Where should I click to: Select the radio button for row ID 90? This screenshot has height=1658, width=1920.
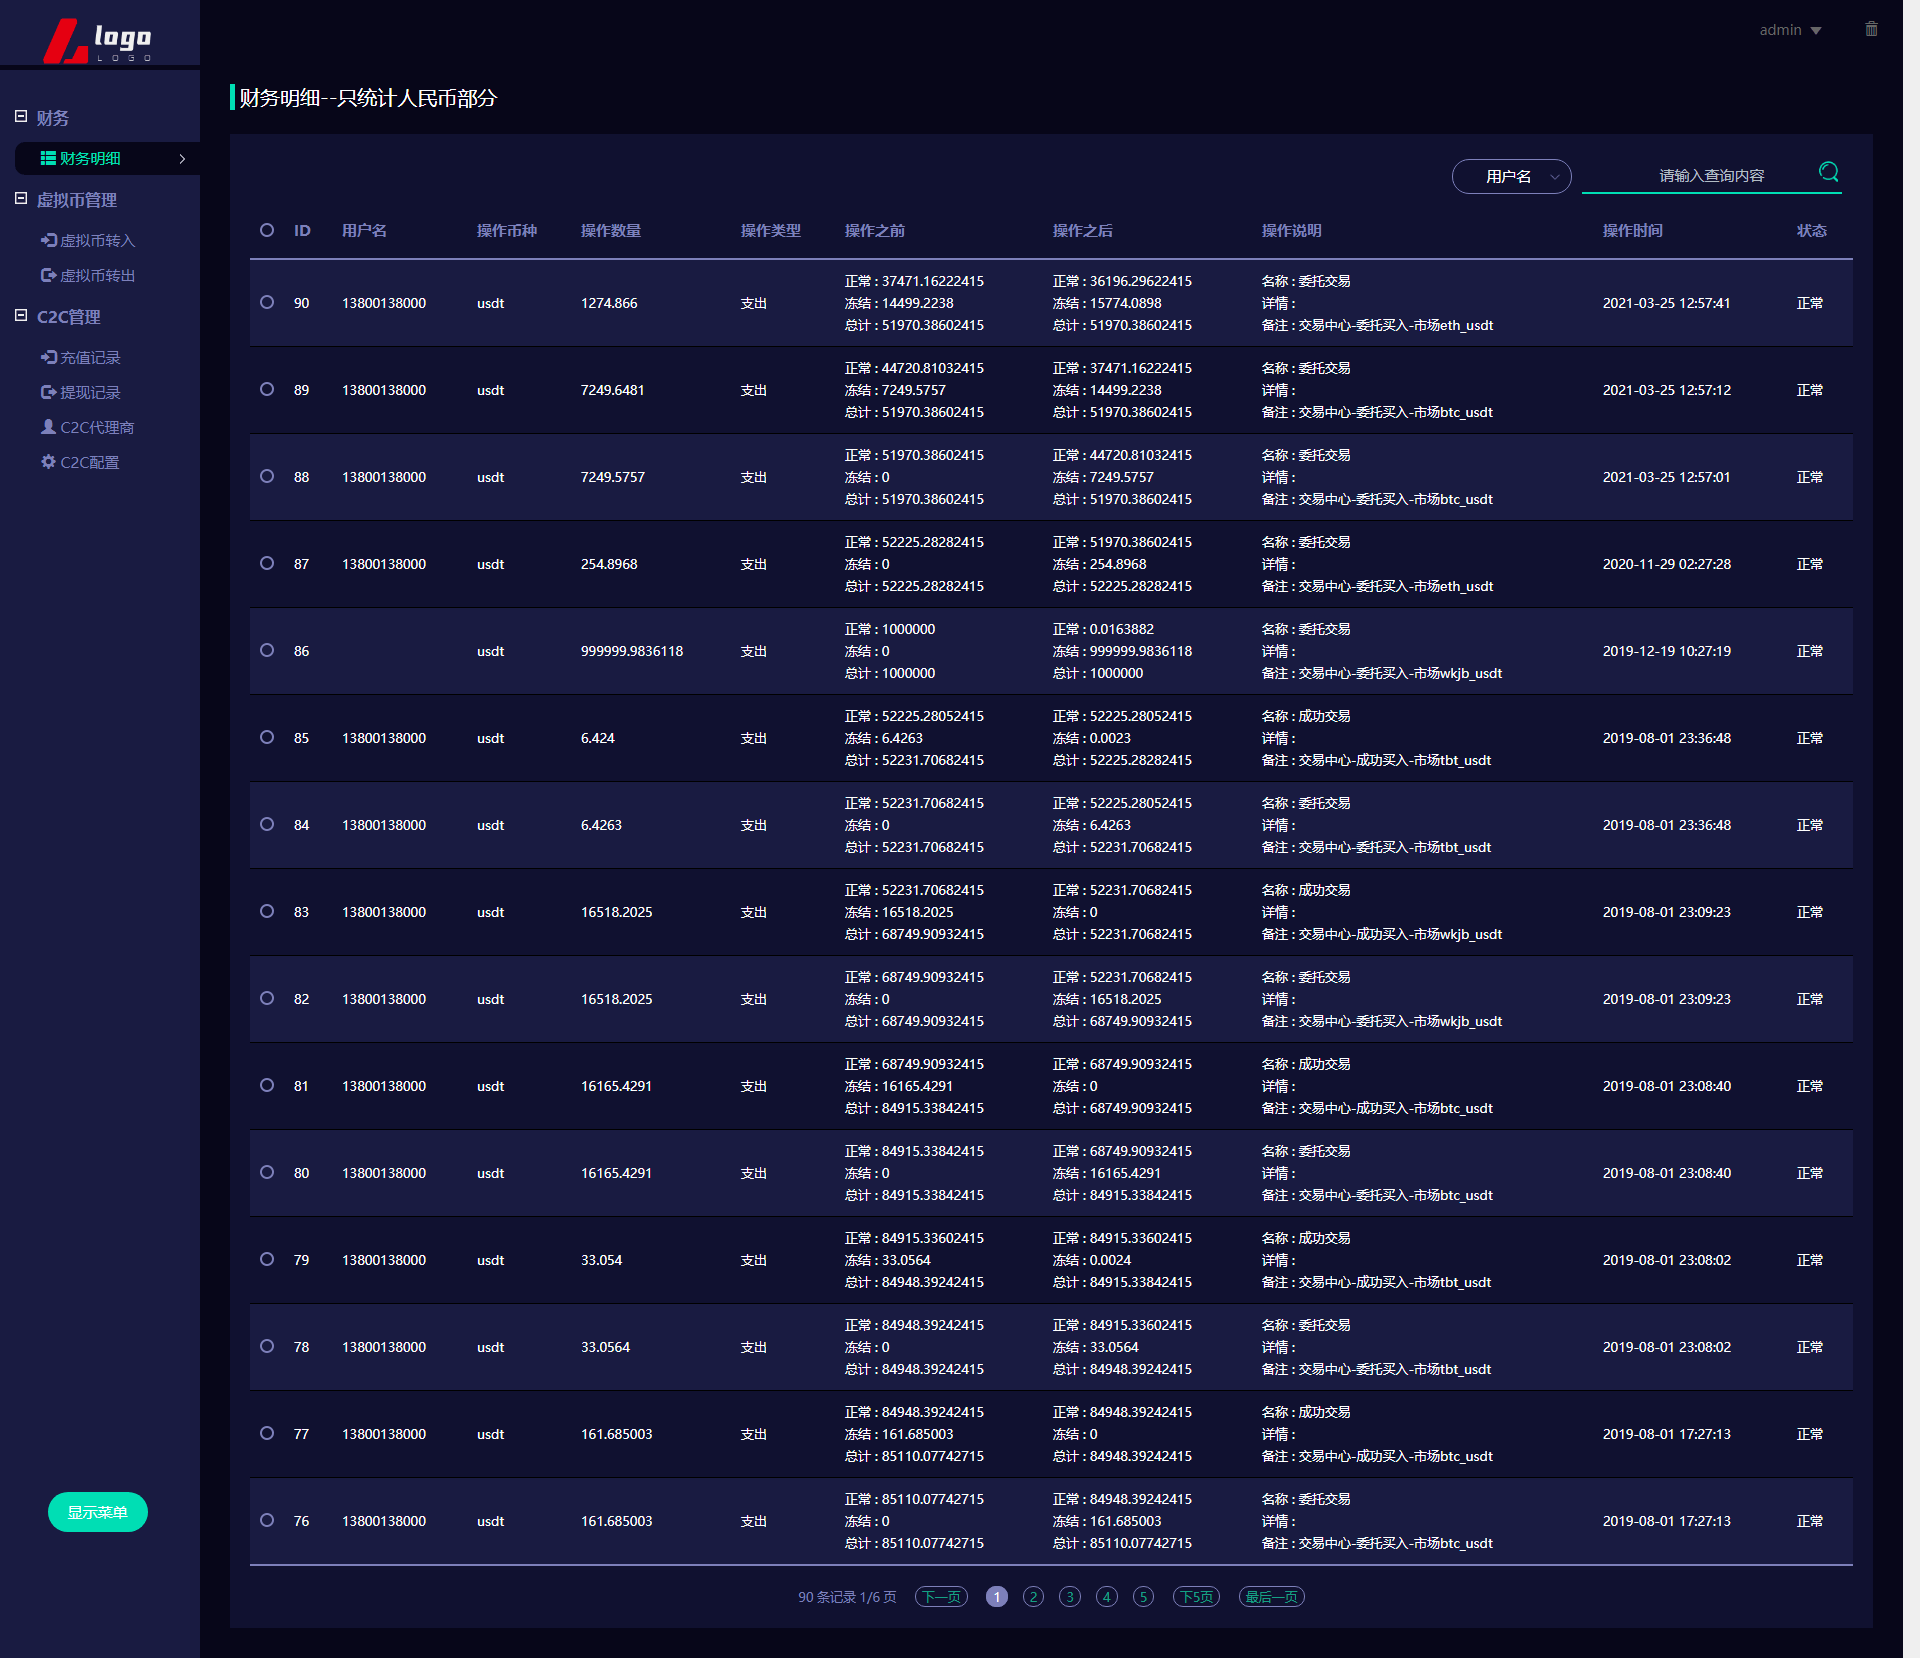point(267,302)
